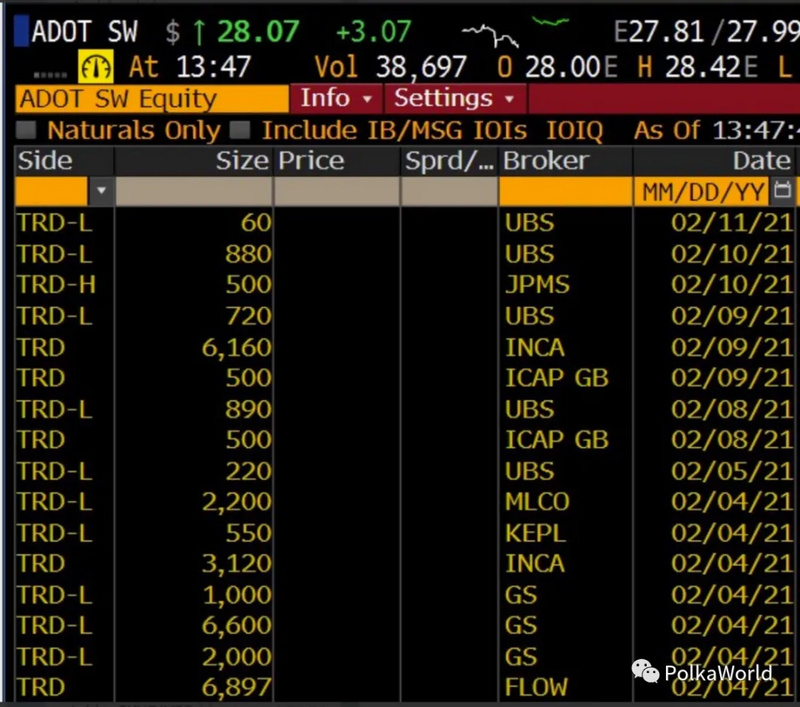
Task: Enable the Naturals Only checkbox
Action: pos(26,130)
